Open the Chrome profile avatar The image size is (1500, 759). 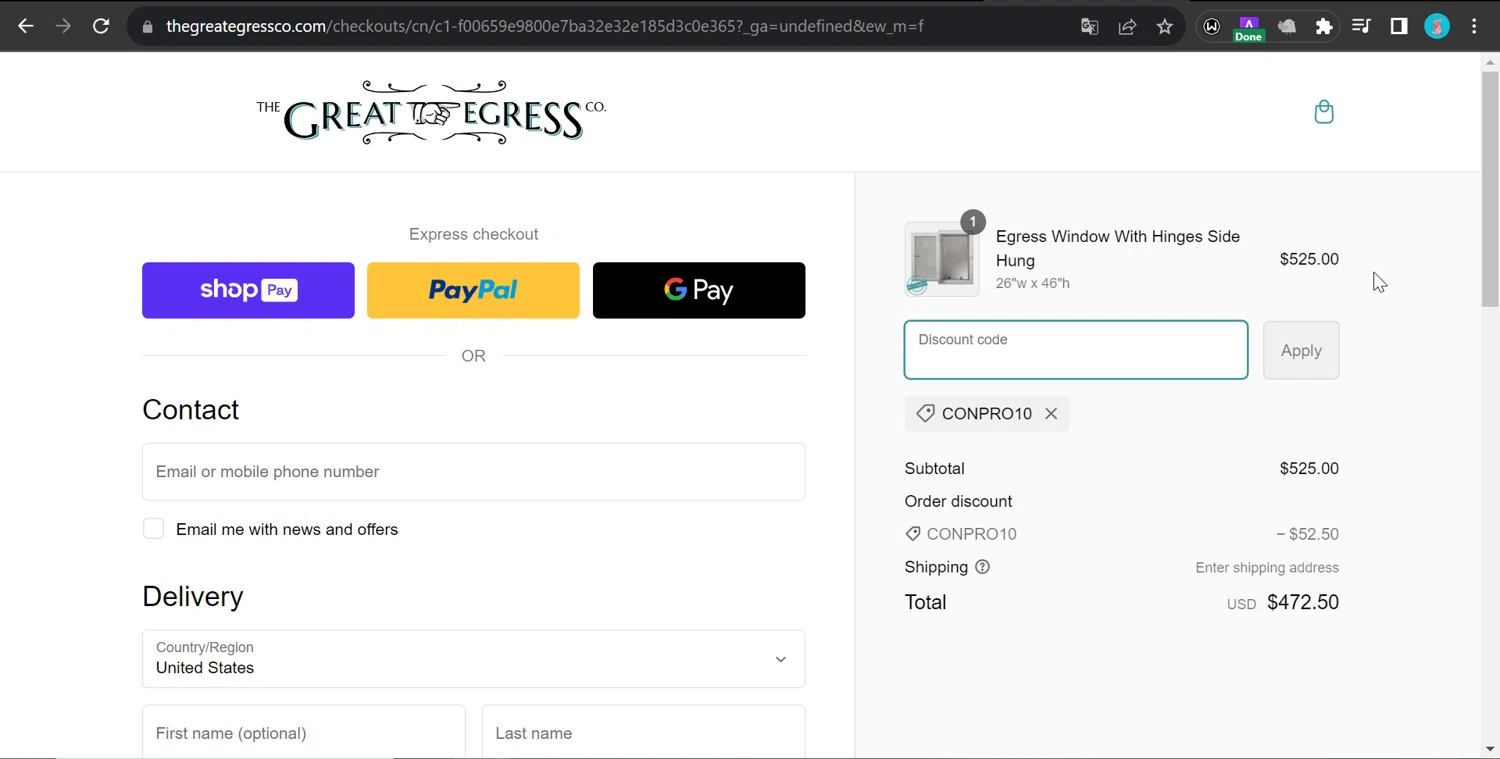click(1437, 27)
